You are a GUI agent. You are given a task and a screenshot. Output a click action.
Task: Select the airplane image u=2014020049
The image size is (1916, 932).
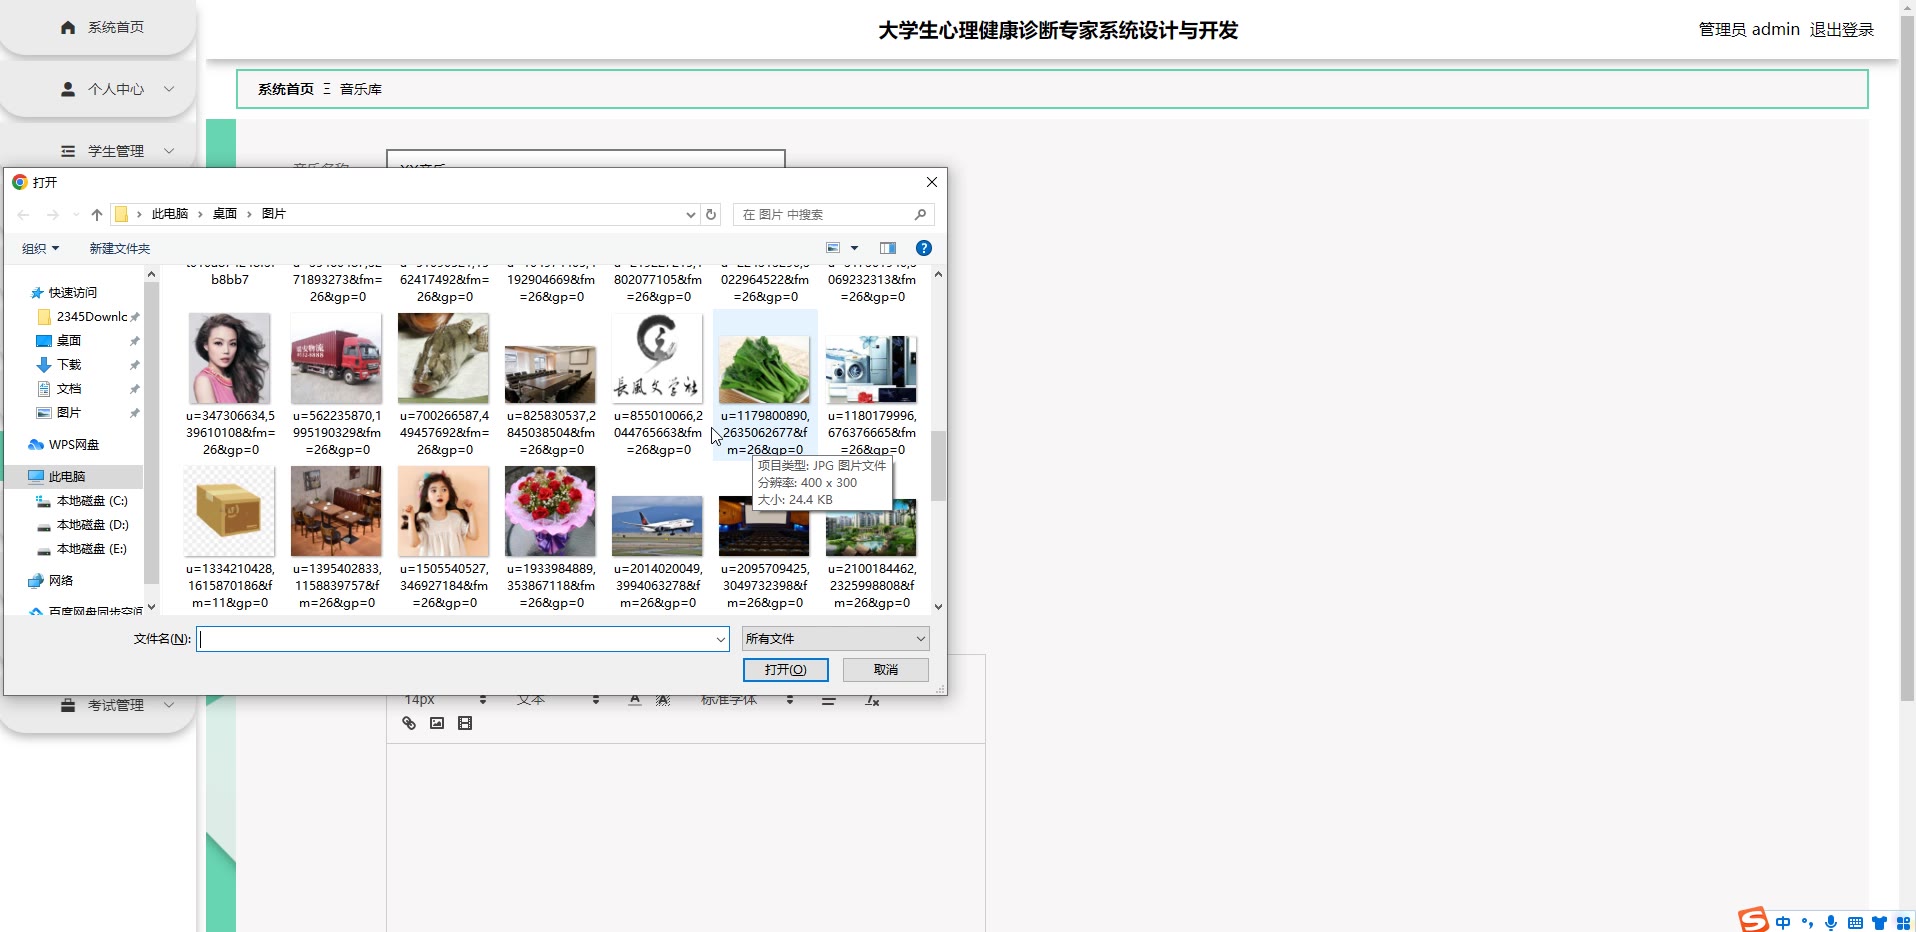click(x=657, y=526)
